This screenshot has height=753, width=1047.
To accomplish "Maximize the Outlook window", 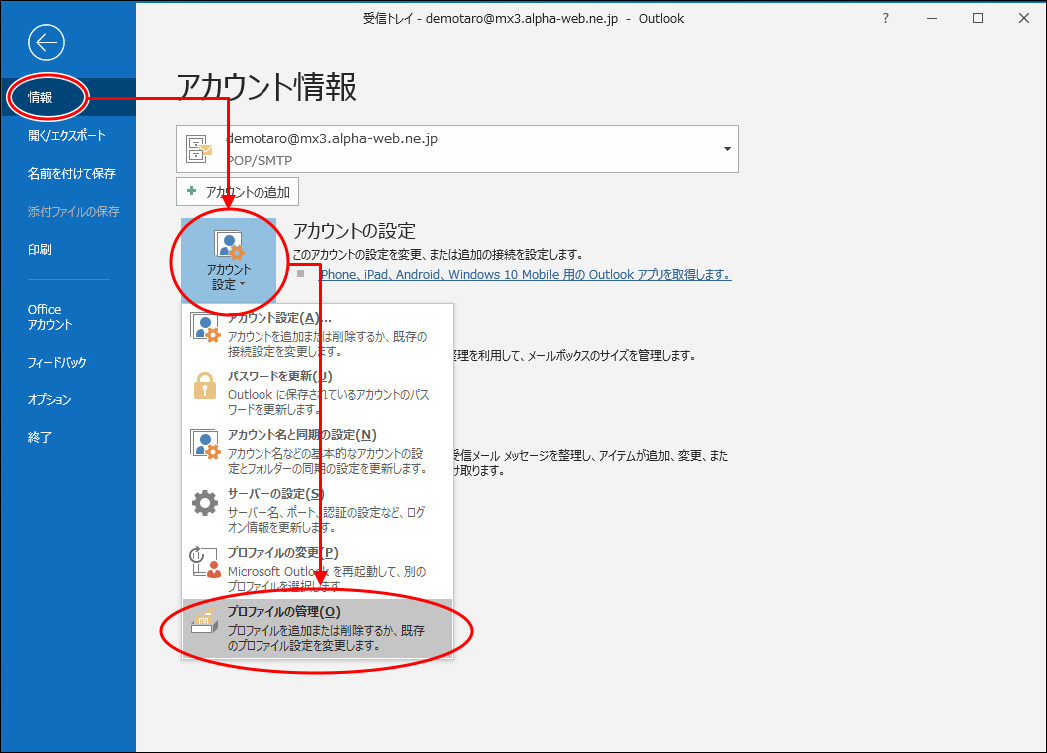I will tap(978, 19).
